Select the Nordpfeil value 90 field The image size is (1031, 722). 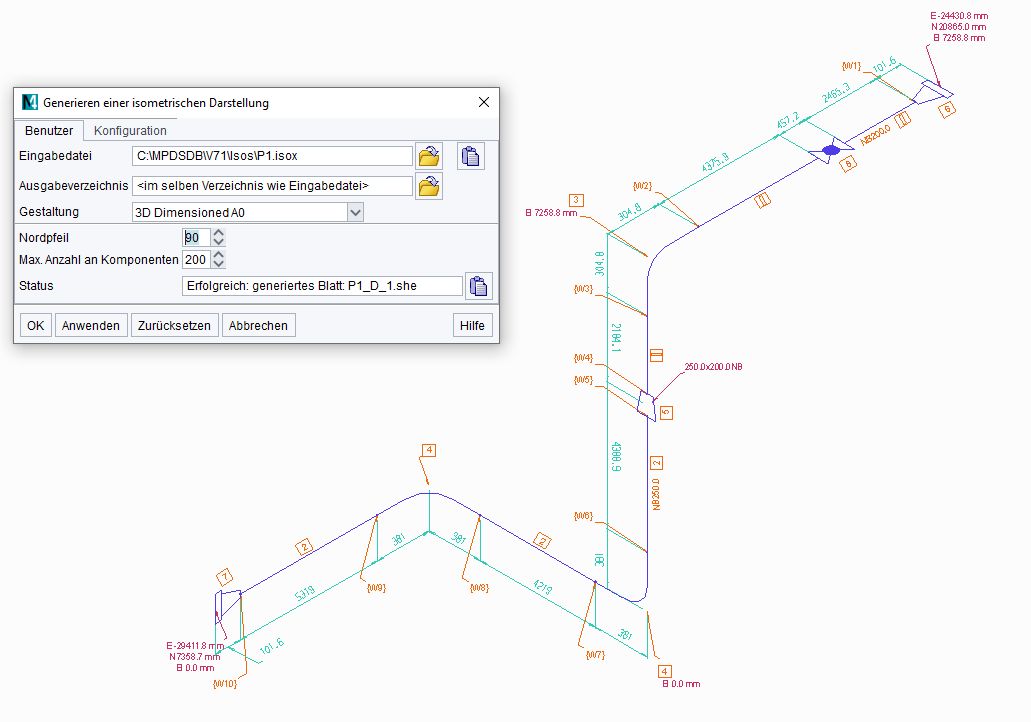point(196,237)
